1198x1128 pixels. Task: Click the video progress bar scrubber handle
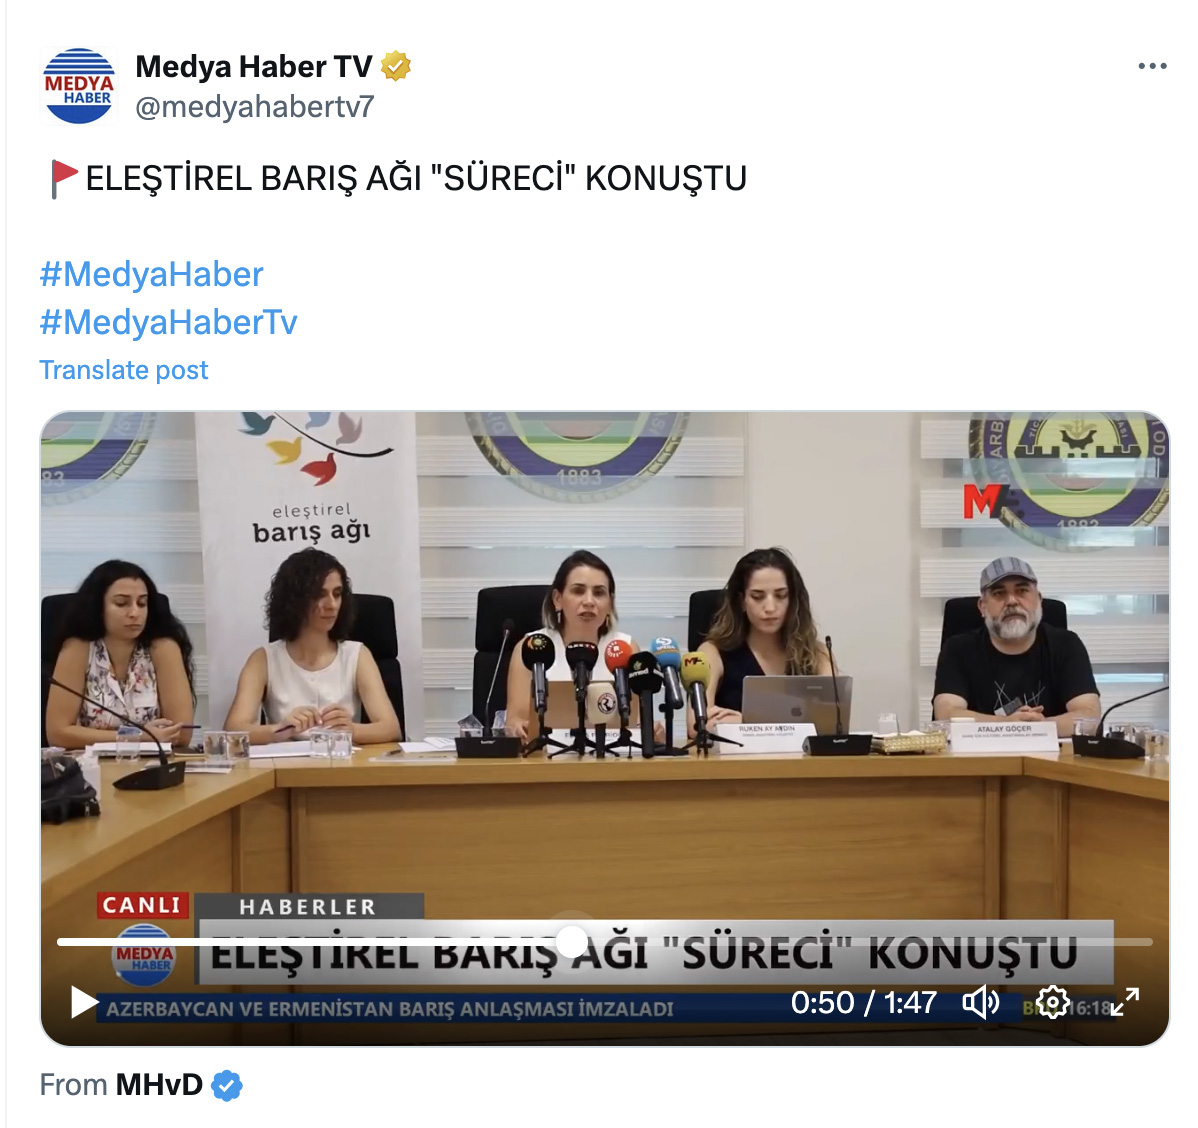coord(571,942)
